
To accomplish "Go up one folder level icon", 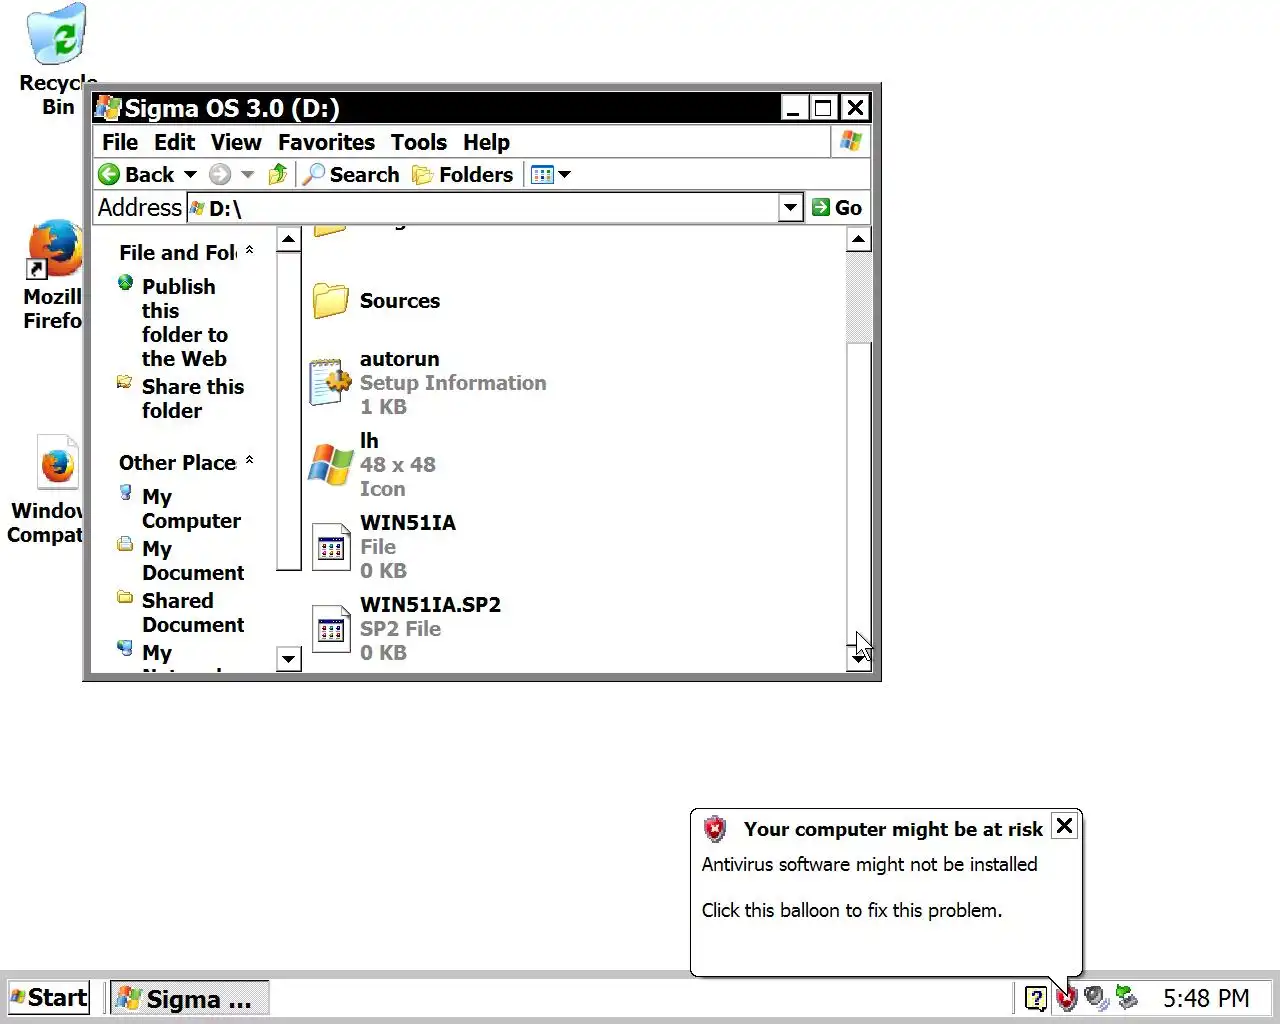I will (278, 175).
